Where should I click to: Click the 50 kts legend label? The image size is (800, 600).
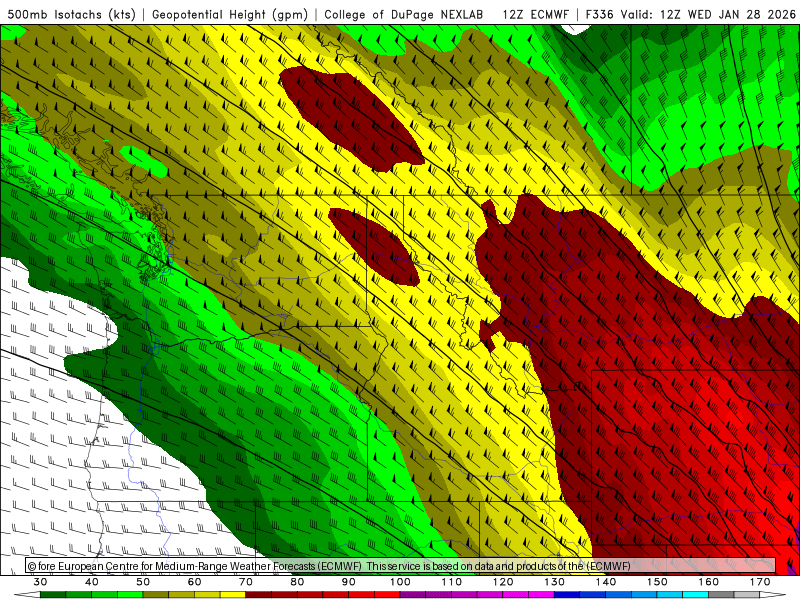click(143, 582)
